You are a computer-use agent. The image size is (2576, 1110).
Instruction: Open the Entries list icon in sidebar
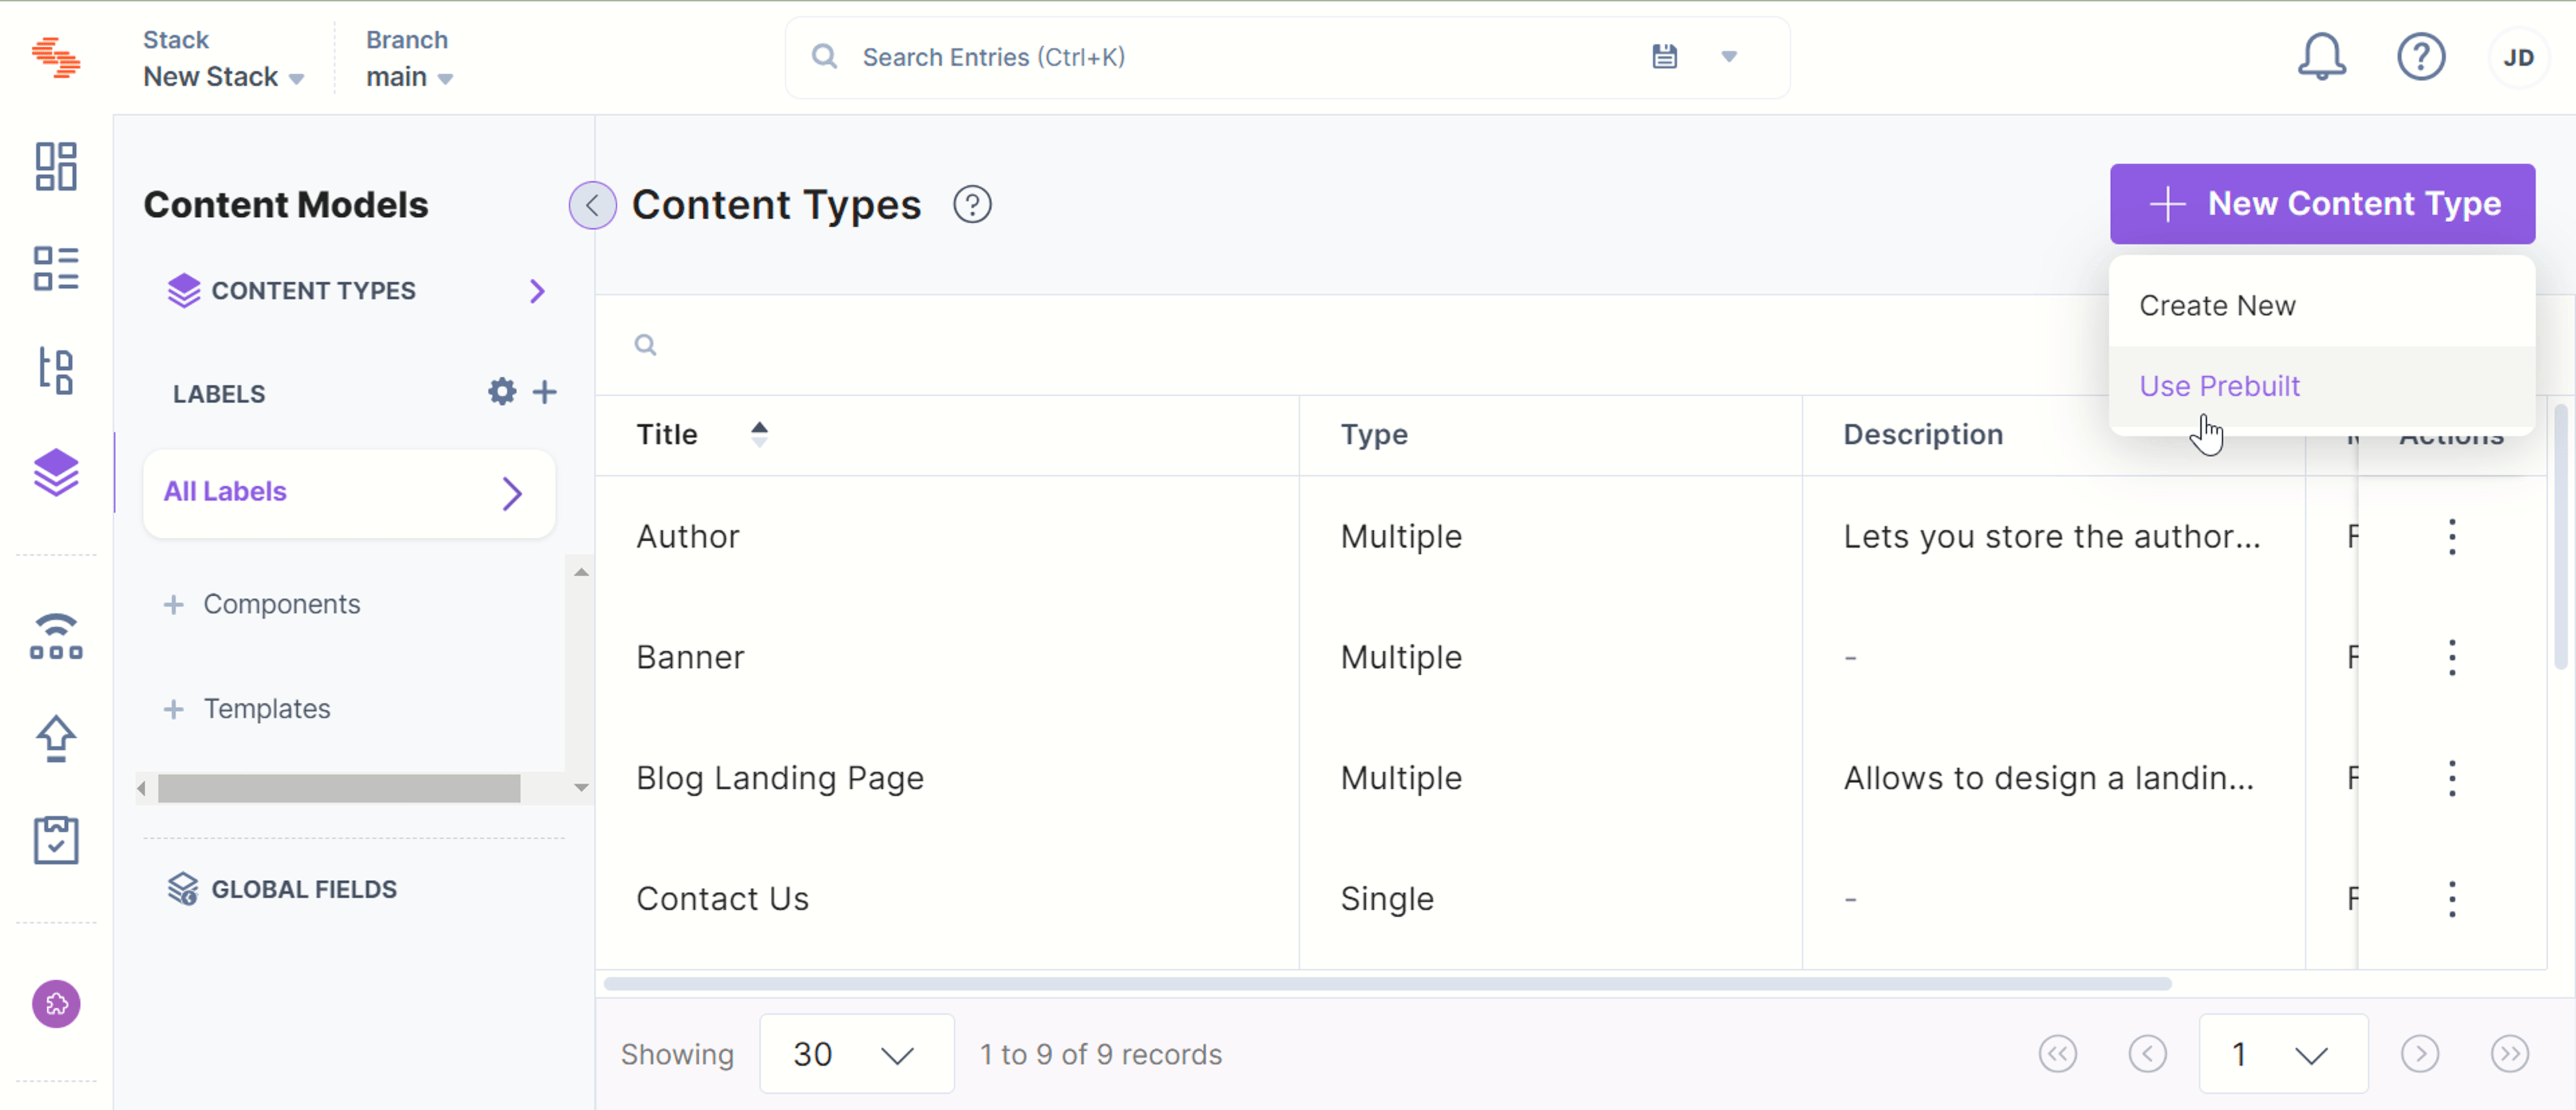click(x=56, y=268)
